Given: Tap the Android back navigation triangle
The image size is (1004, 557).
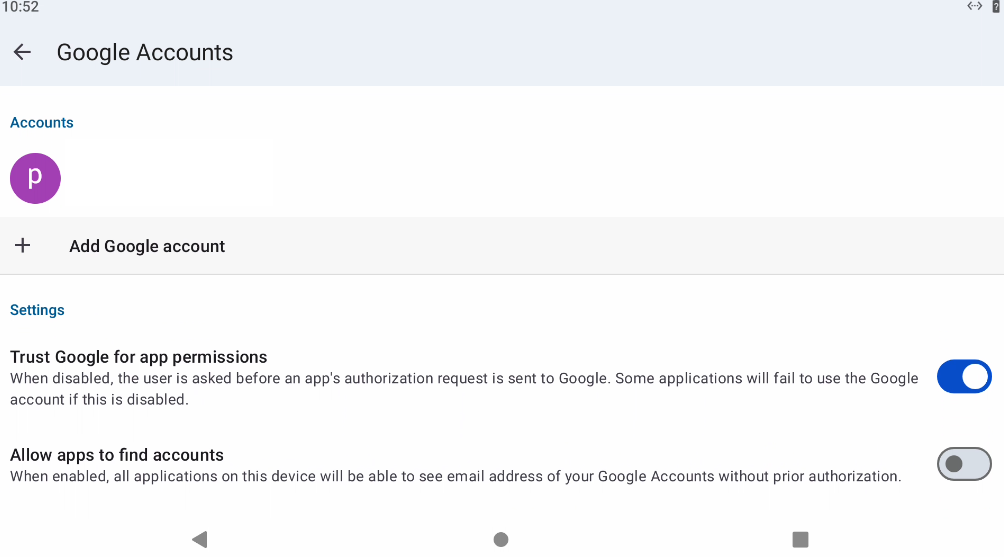Looking at the screenshot, I should (199, 539).
